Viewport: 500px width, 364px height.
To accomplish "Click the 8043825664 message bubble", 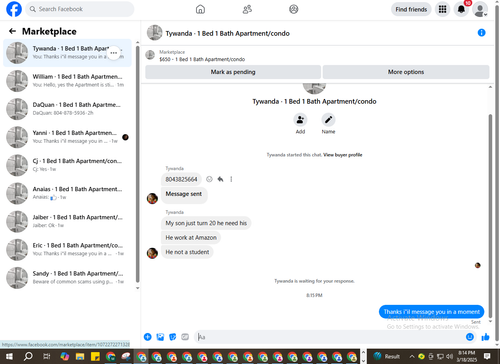I will tap(181, 179).
